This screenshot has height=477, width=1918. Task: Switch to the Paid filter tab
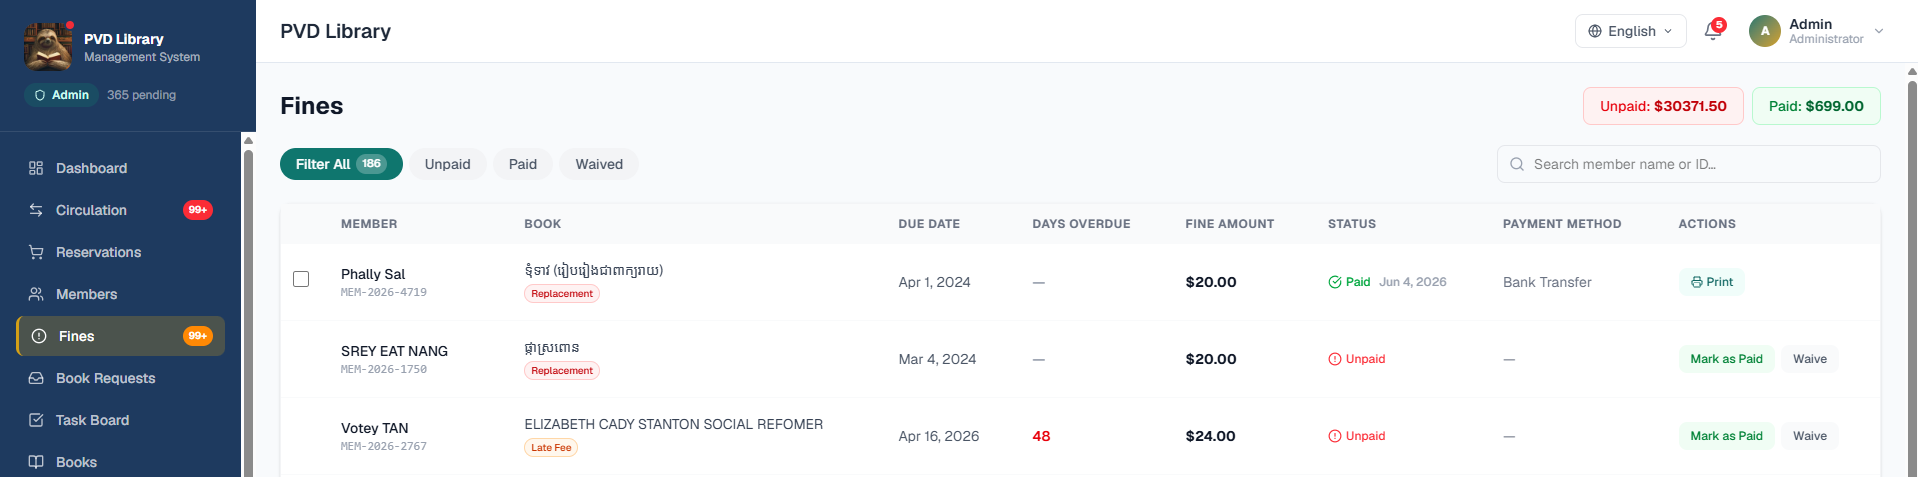(x=523, y=164)
